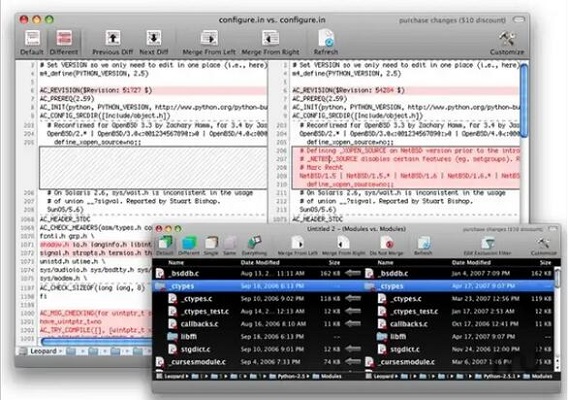Collapse the right _ctypes folder
This screenshot has width=568, height=400.
point(369,286)
